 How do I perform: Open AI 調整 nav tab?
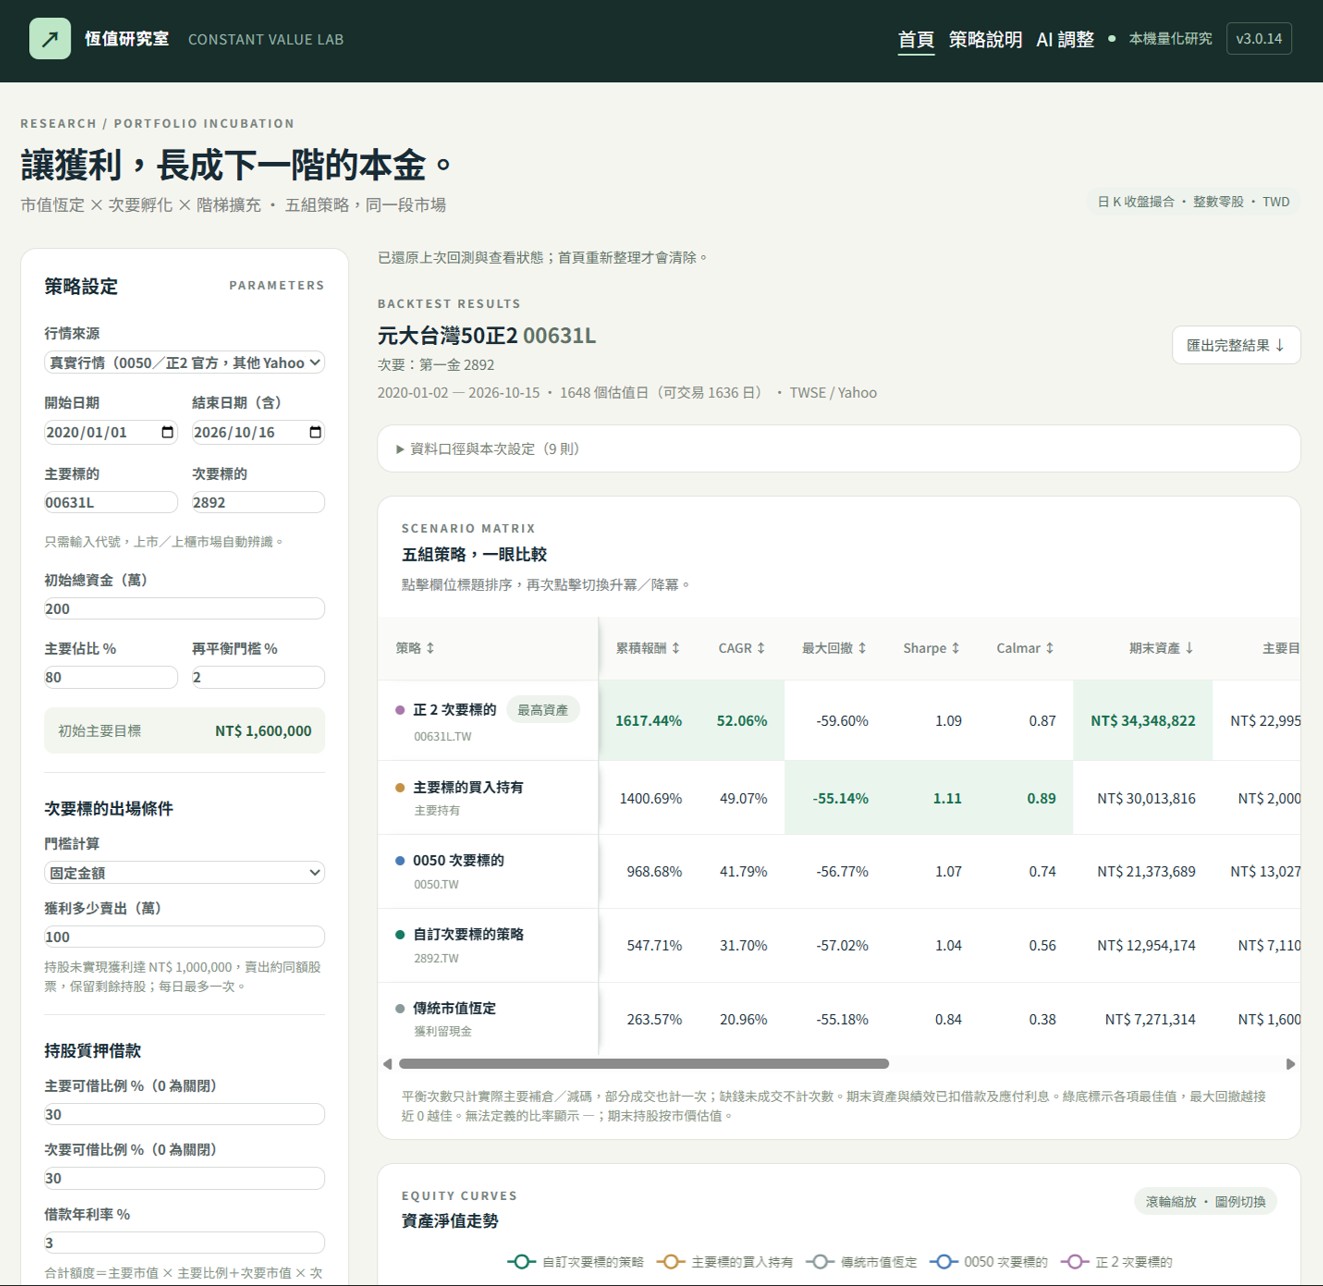[1065, 39]
